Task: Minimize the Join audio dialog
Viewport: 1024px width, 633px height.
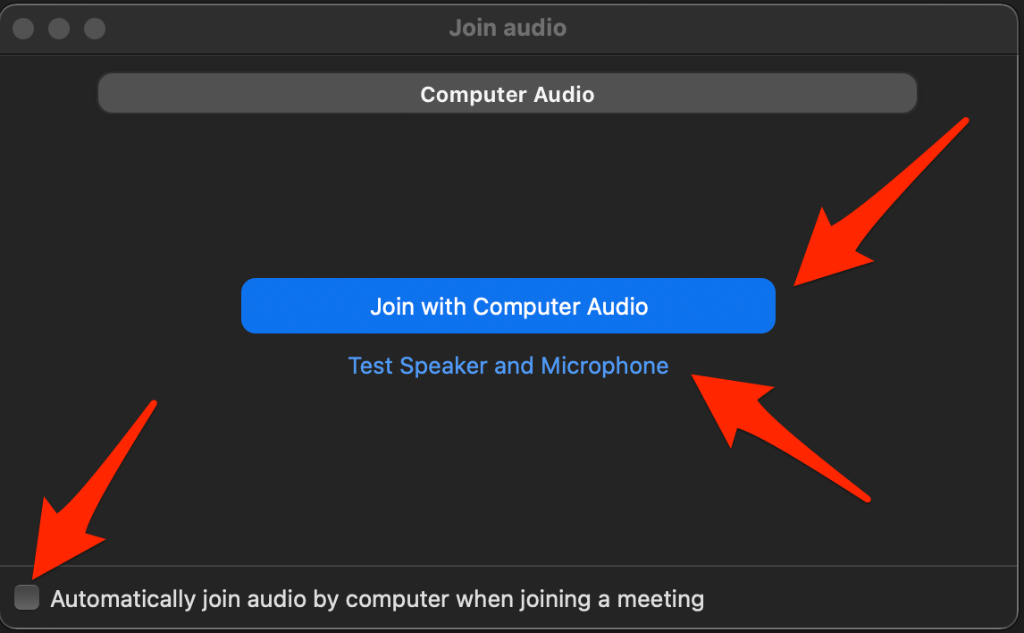Action: (x=59, y=28)
